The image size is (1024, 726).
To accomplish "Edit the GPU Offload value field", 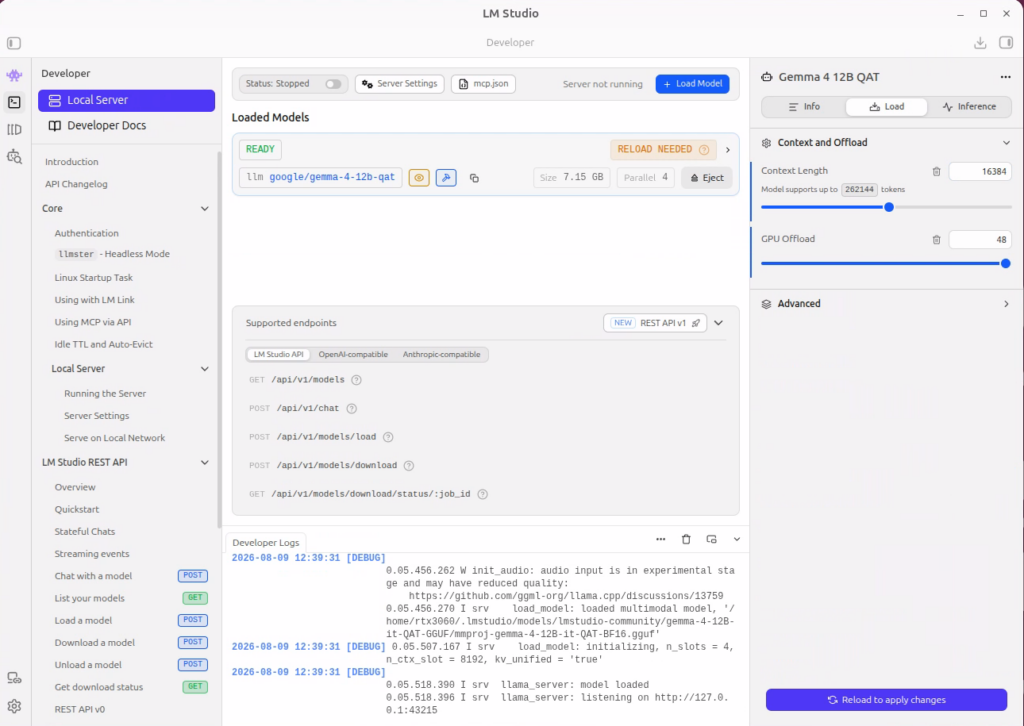I will click(x=980, y=240).
